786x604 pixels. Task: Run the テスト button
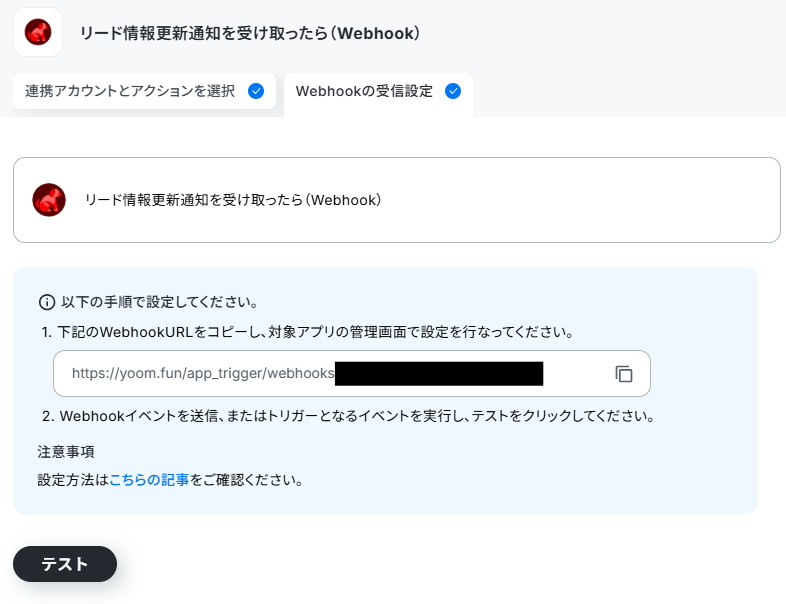coord(65,564)
